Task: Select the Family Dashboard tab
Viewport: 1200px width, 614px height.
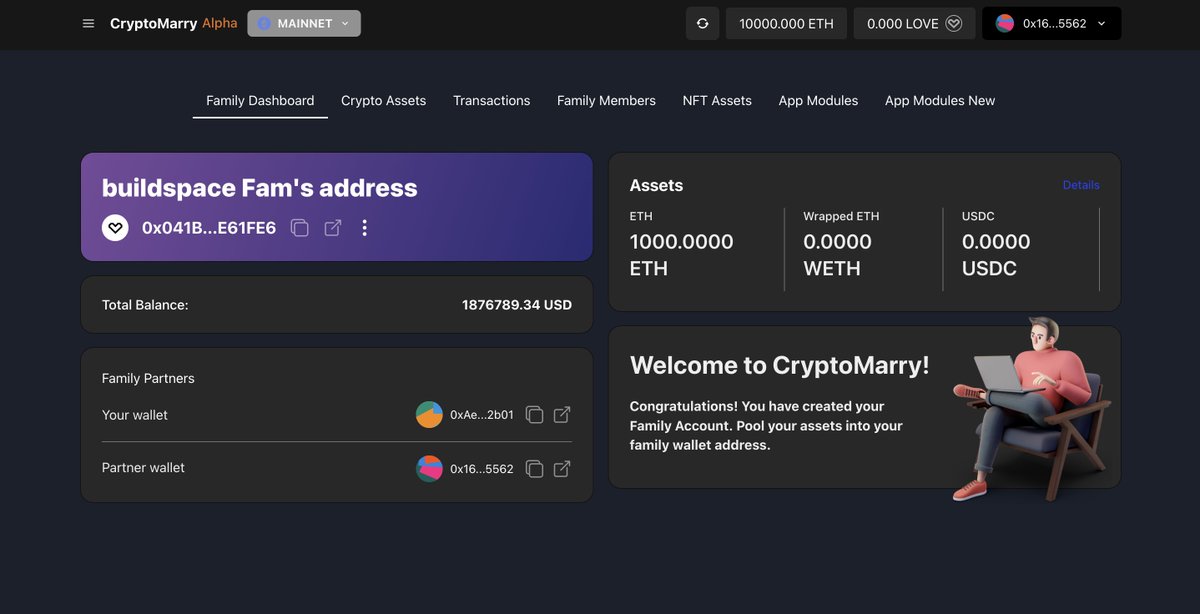Action: [260, 100]
